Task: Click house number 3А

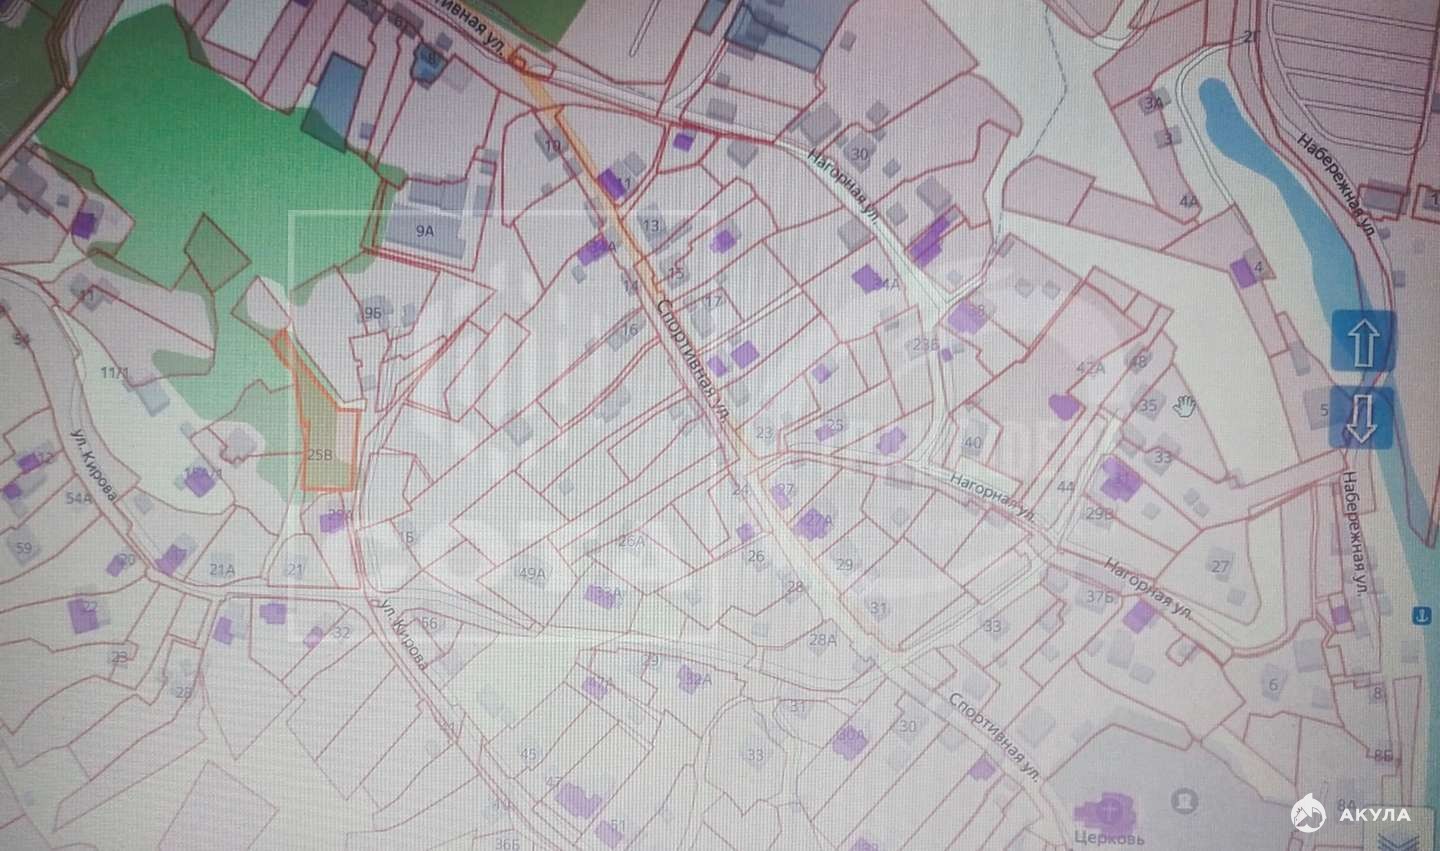Action: (x=1155, y=102)
